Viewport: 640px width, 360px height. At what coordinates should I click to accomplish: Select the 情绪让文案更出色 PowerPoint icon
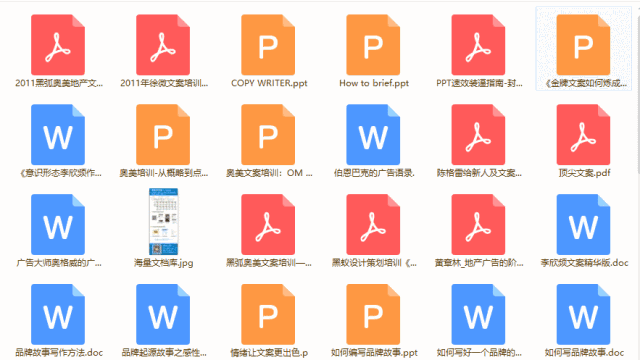[268, 314]
